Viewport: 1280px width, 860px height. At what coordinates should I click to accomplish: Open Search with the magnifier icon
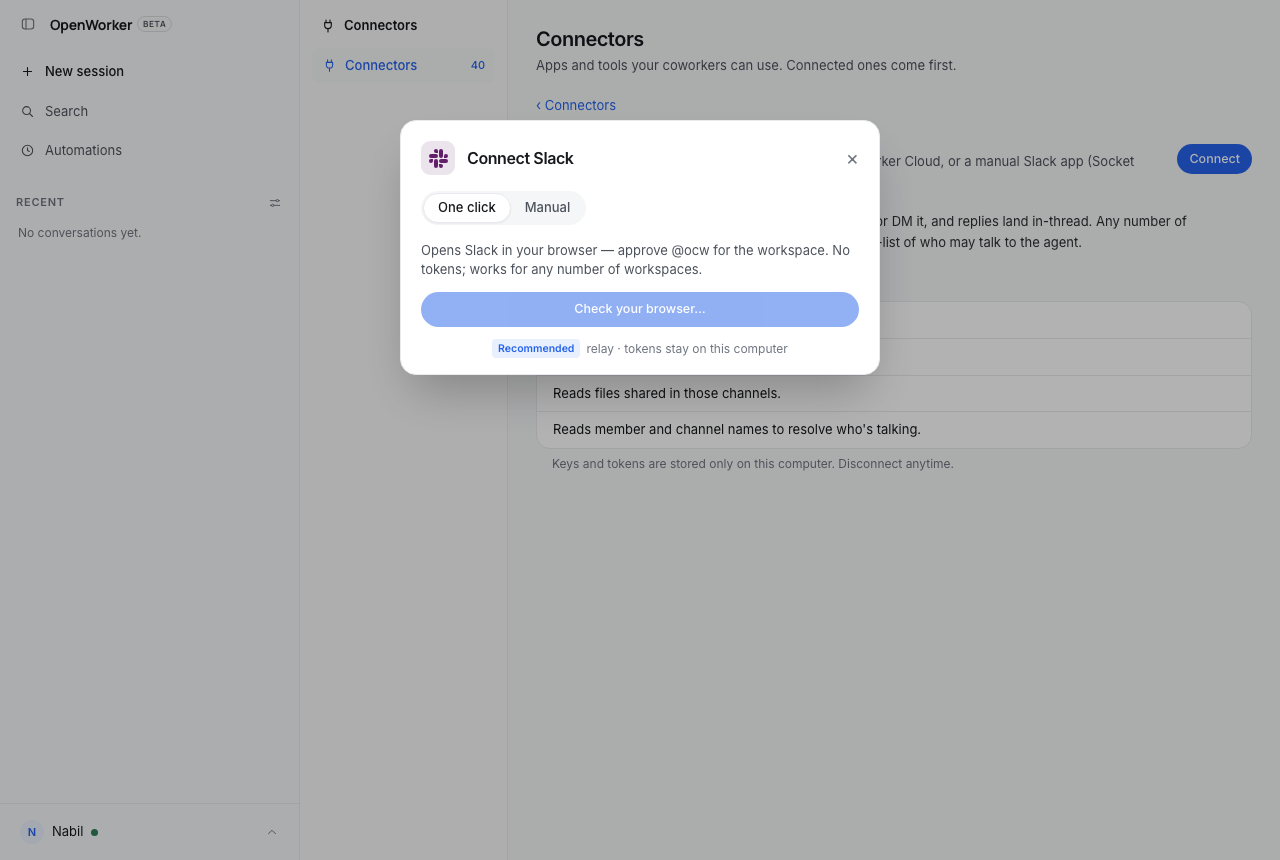(27, 112)
